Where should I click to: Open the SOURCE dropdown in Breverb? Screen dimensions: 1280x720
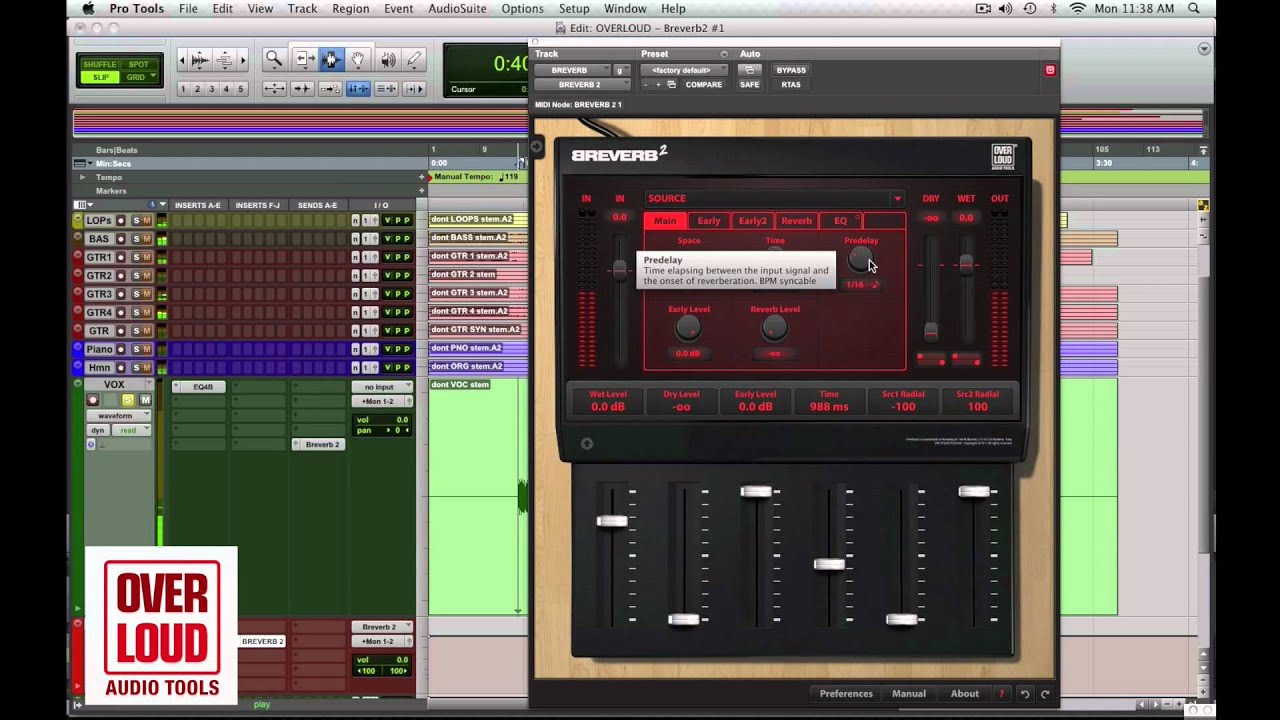[x=773, y=198]
